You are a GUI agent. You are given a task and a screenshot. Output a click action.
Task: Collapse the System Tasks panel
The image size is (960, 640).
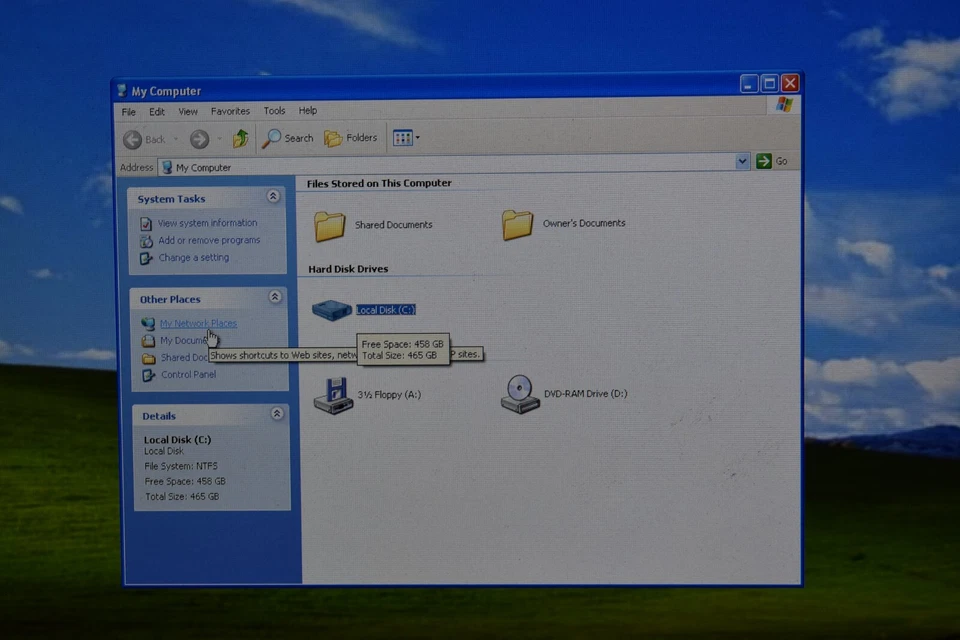point(273,197)
